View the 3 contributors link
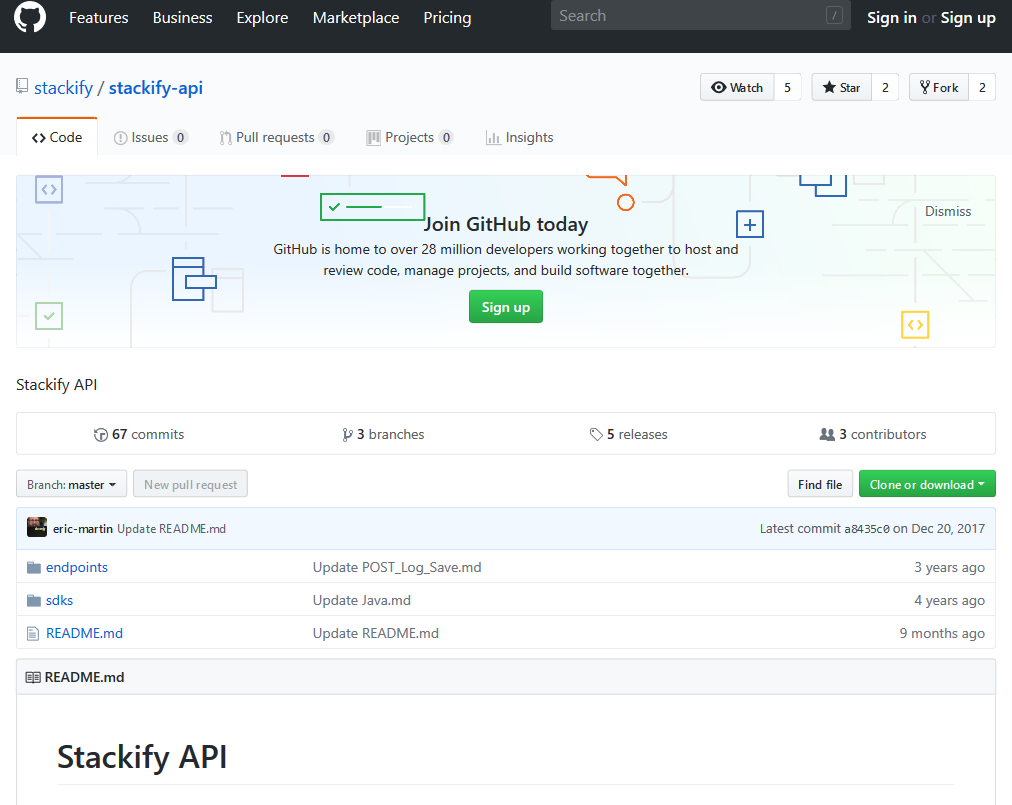Viewport: 1012px width, 805px height. (873, 434)
